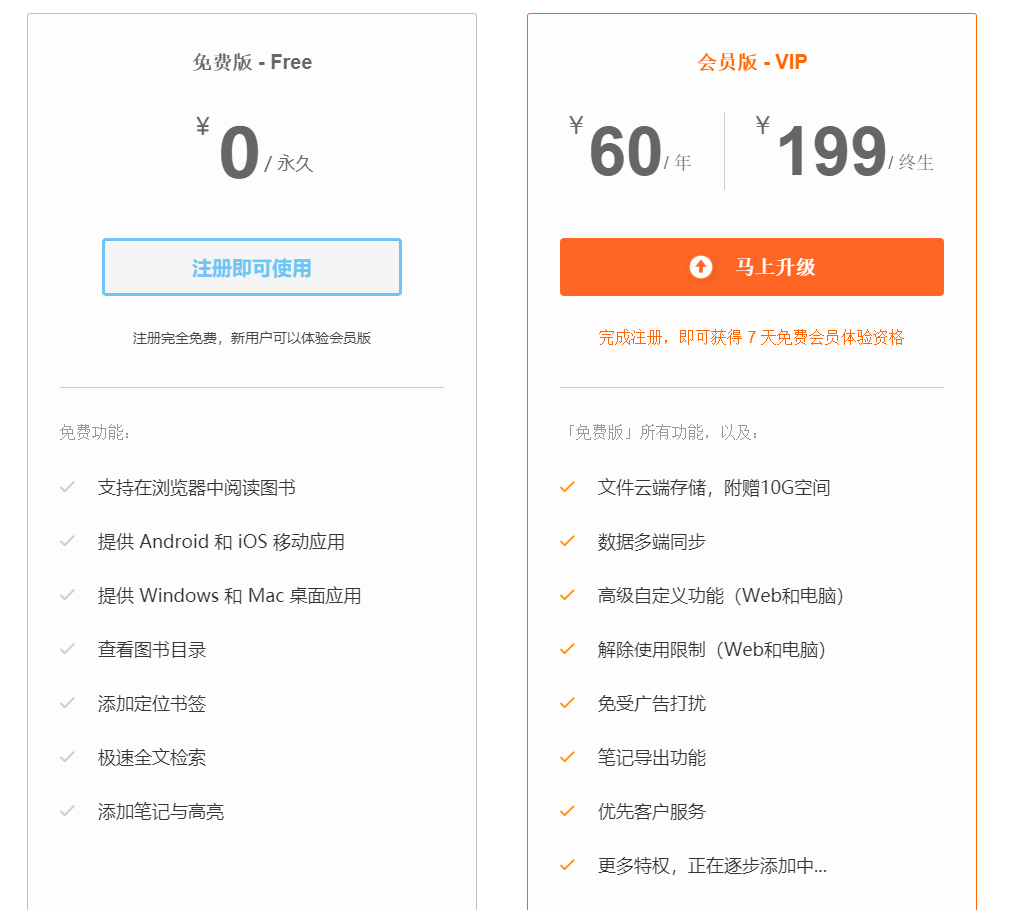The image size is (1021, 910).
Task: Click the 免费版 - Free plan heading
Action: pyautogui.click(x=252, y=62)
